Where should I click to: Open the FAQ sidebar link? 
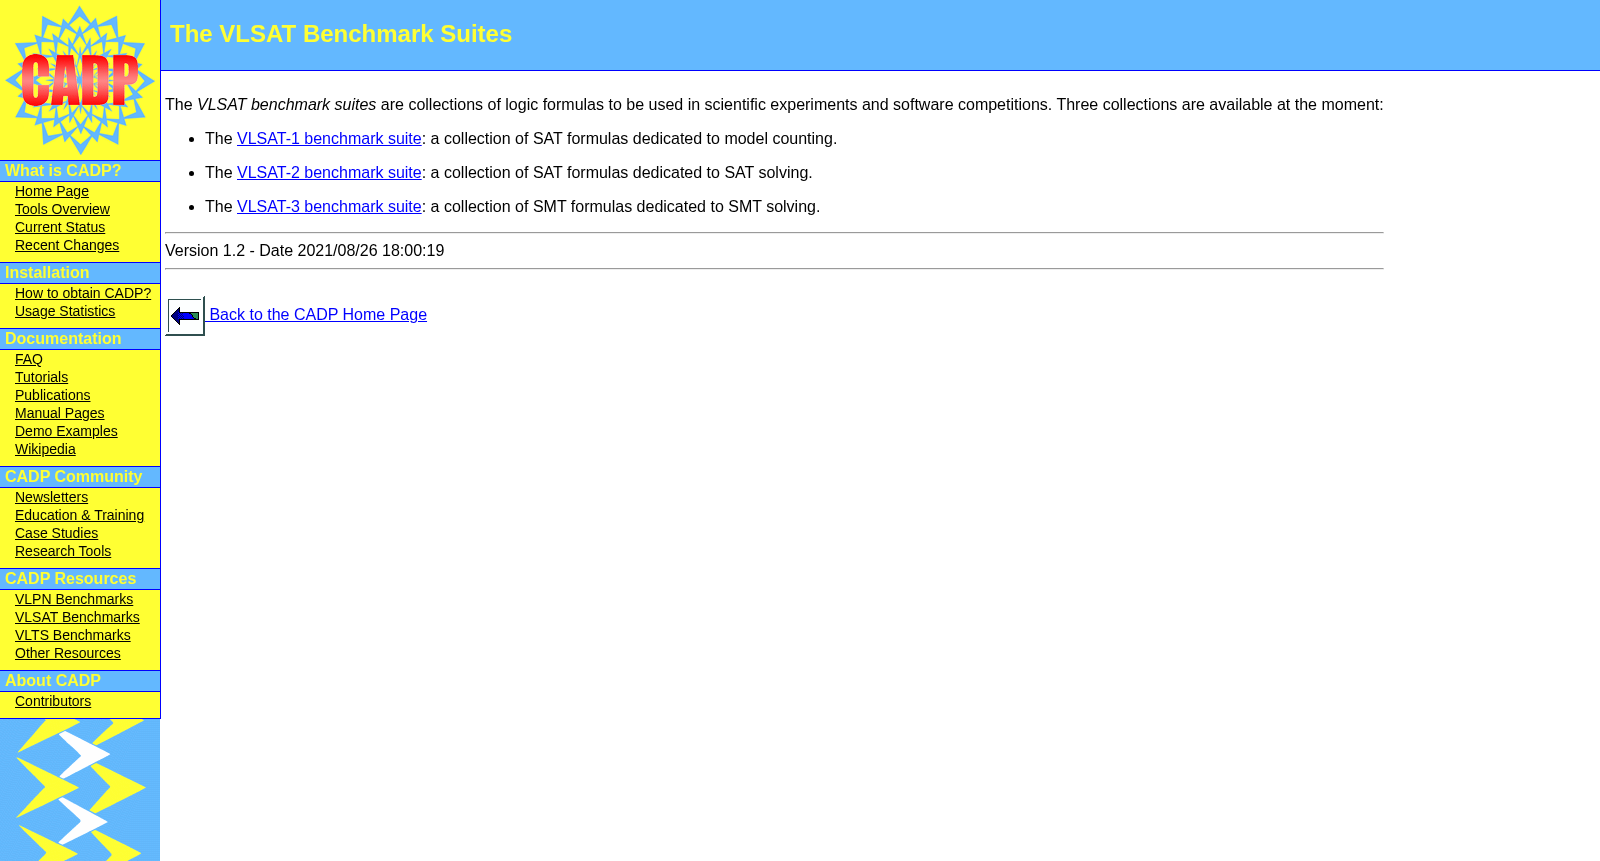click(x=29, y=359)
